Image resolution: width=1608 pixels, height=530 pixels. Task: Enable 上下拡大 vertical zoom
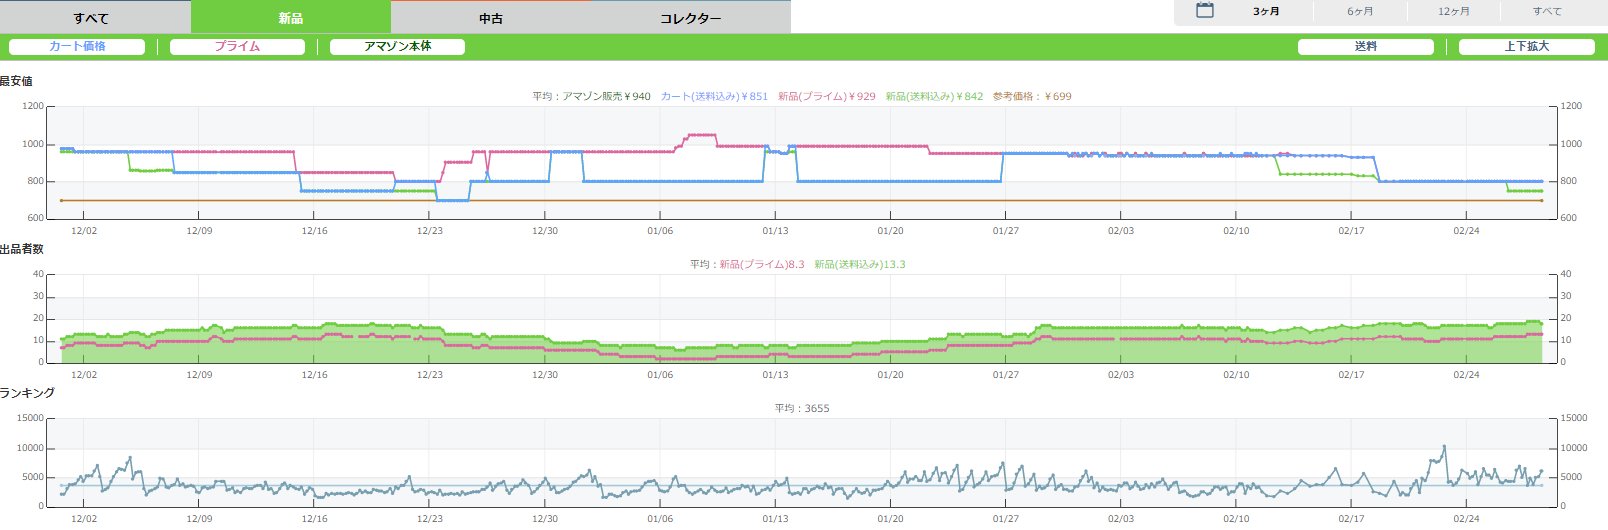[1526, 47]
